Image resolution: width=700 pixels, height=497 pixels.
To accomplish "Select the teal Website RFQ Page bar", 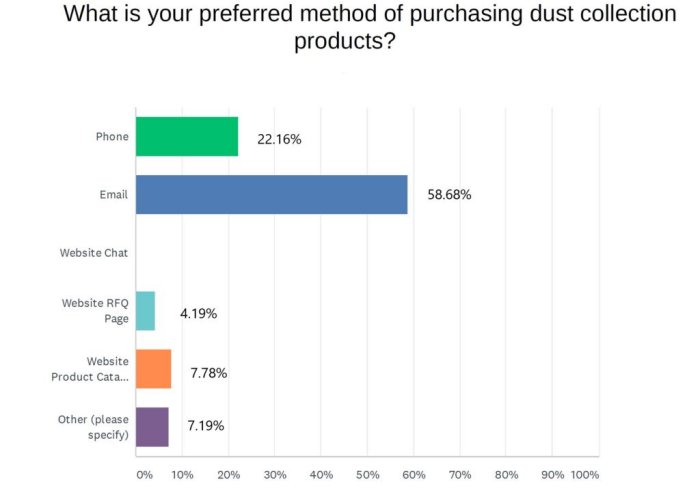I will click(145, 311).
